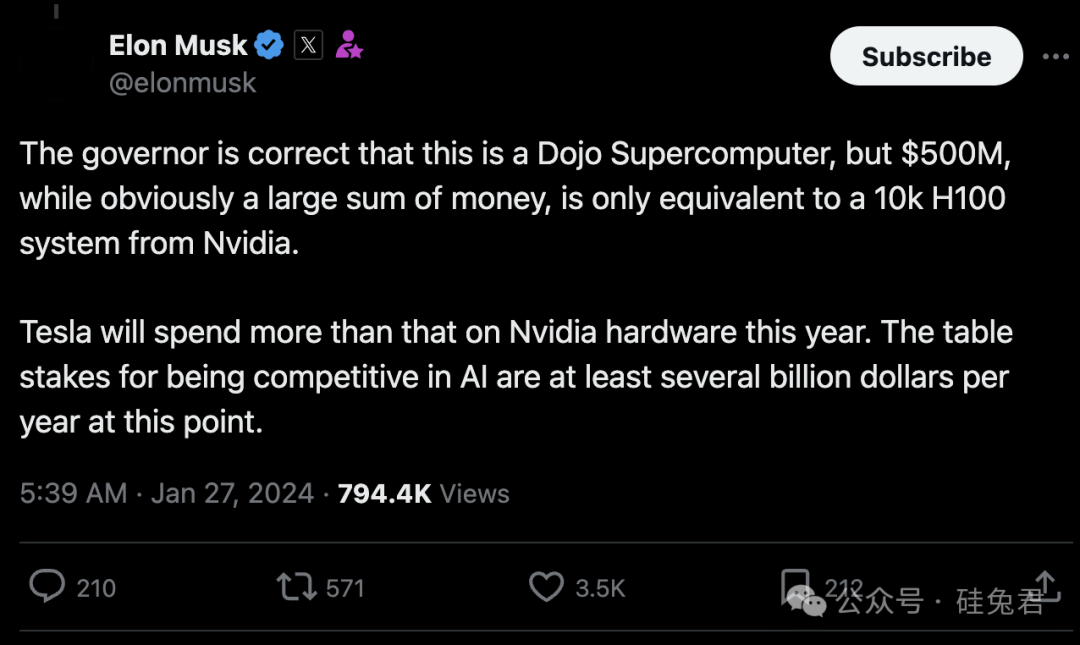This screenshot has height=645, width=1080.
Task: Click the repost arrows icon
Action: (x=295, y=587)
